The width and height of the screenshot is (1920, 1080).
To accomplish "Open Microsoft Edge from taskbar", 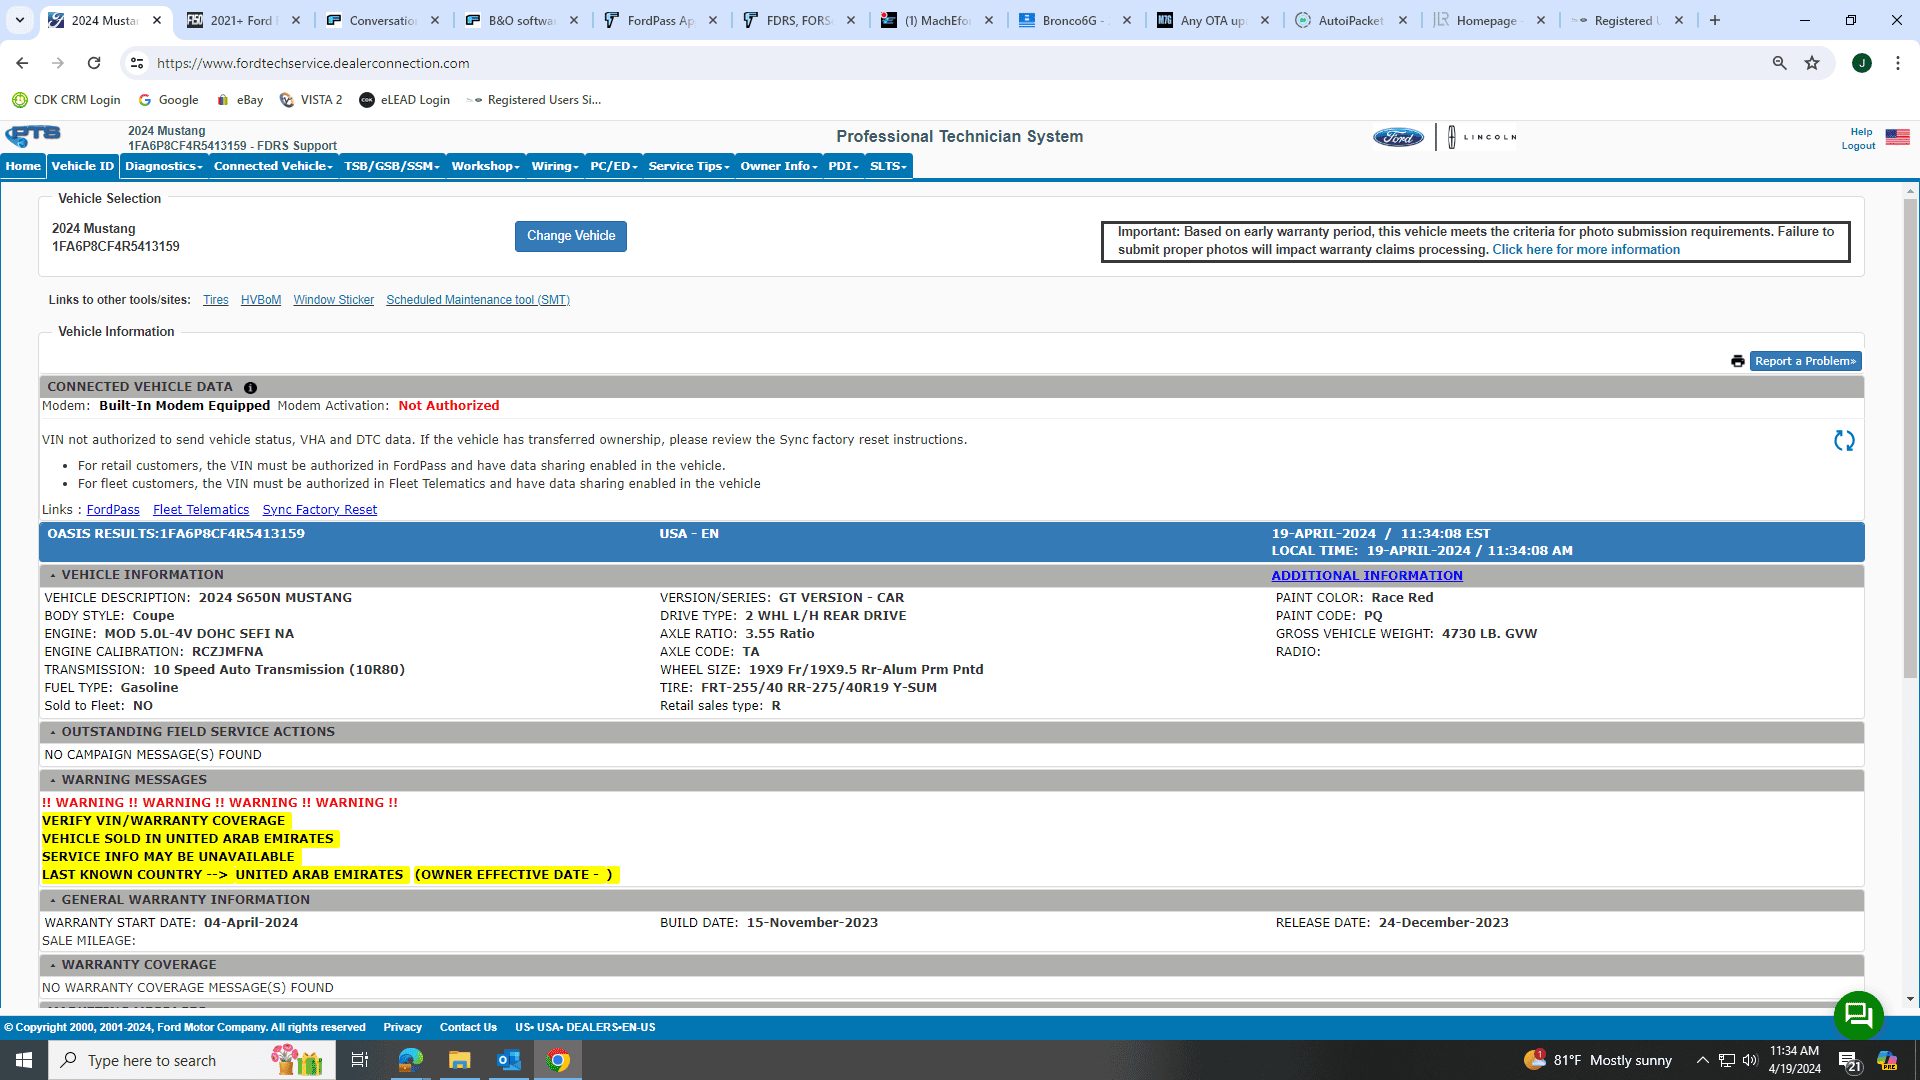I will tap(410, 1060).
